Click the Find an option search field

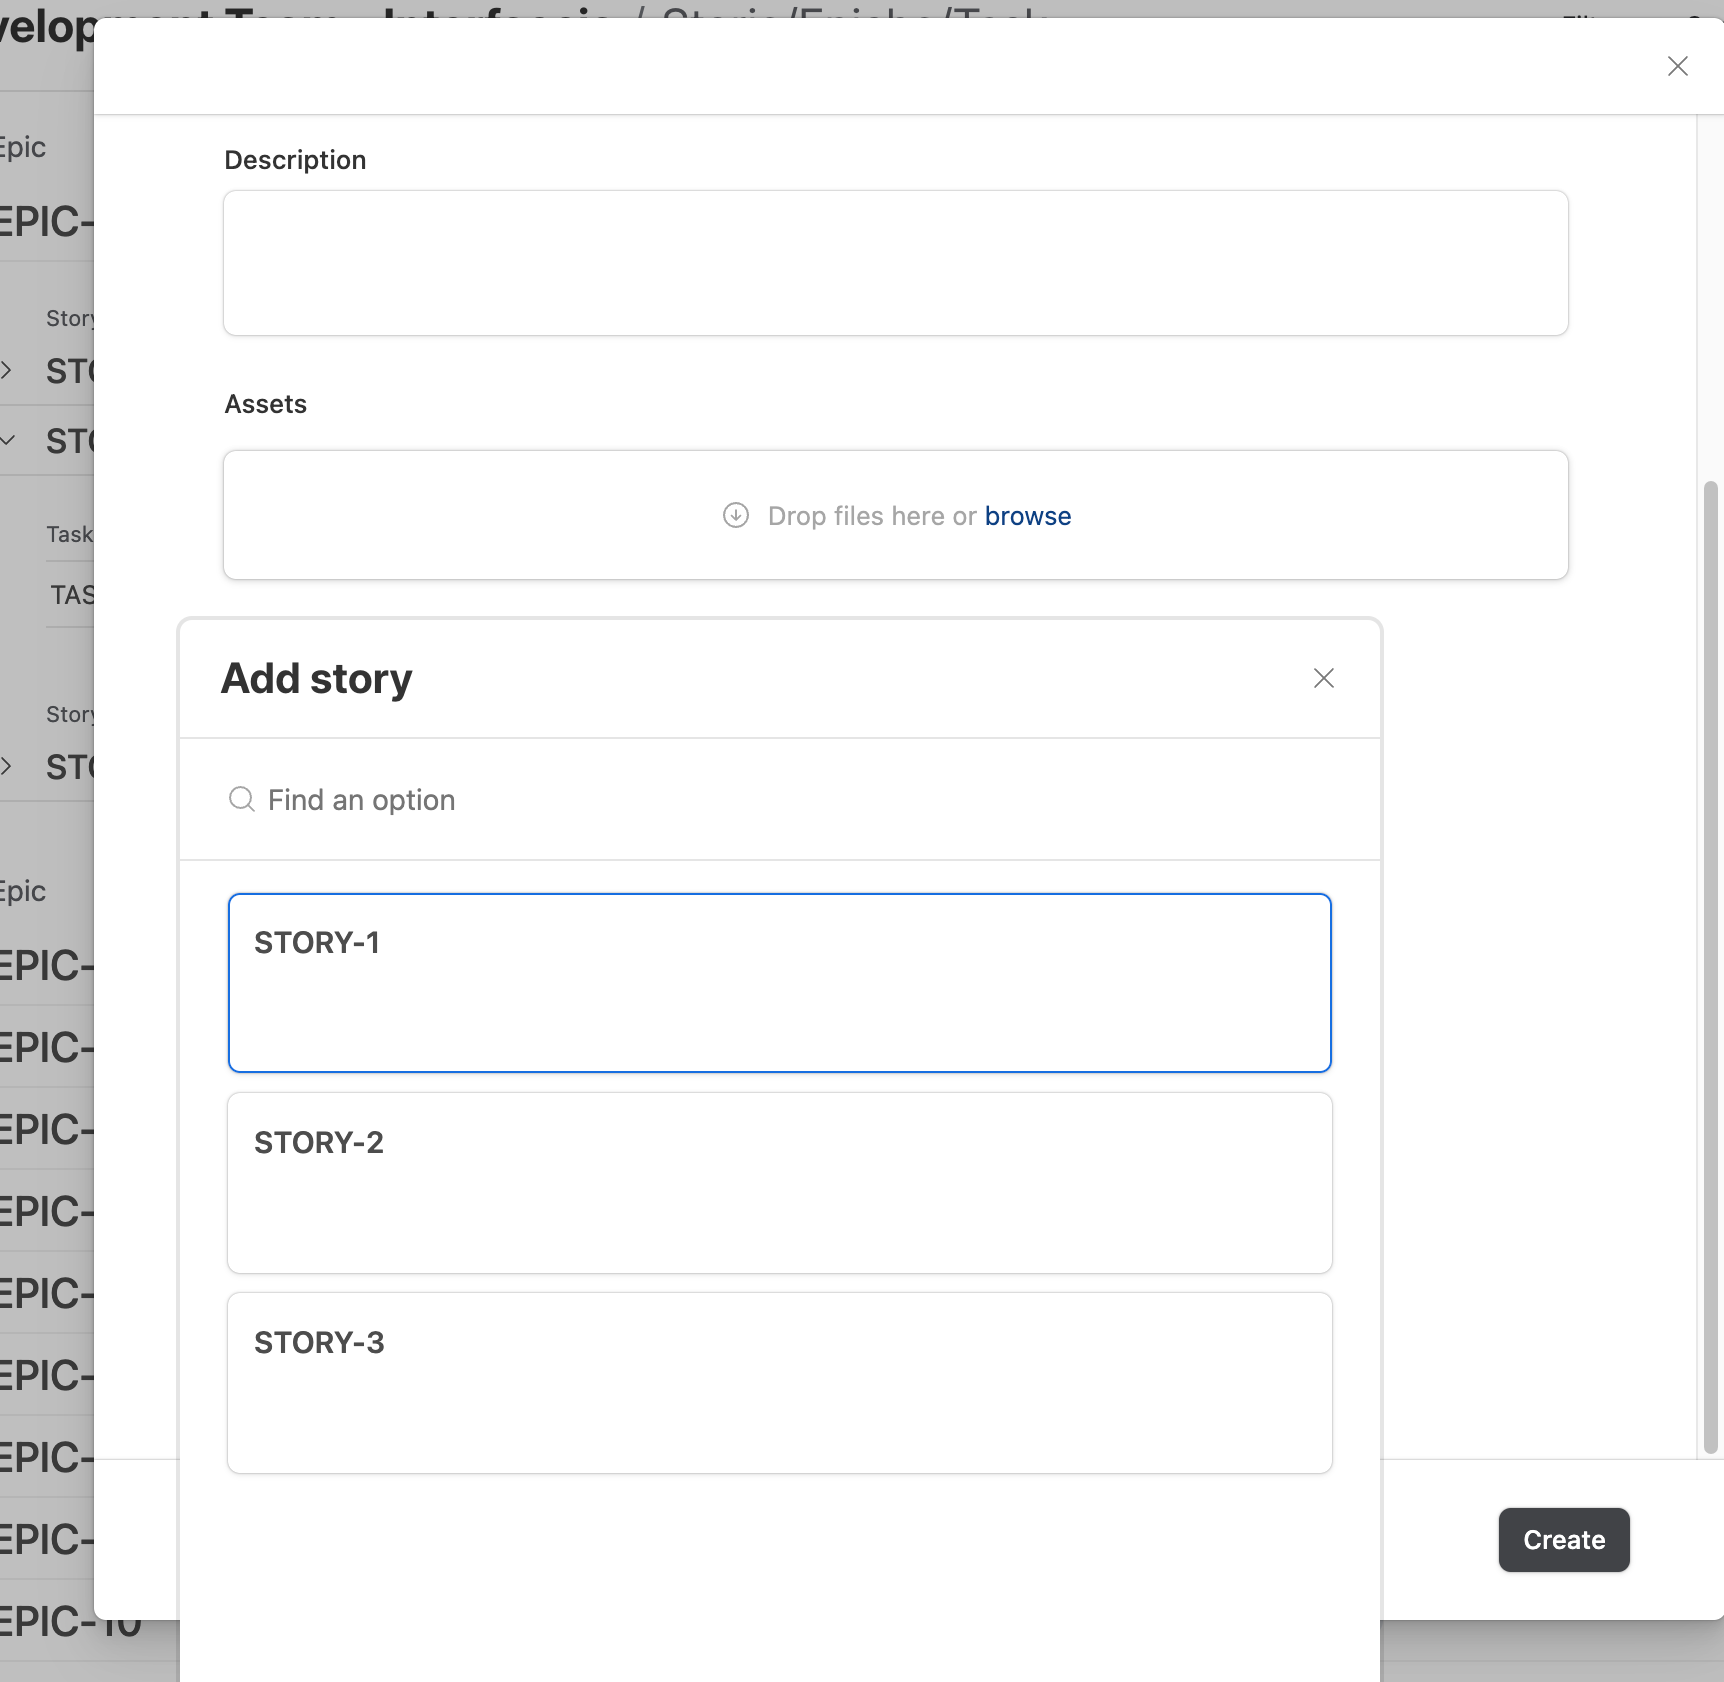click(x=780, y=800)
